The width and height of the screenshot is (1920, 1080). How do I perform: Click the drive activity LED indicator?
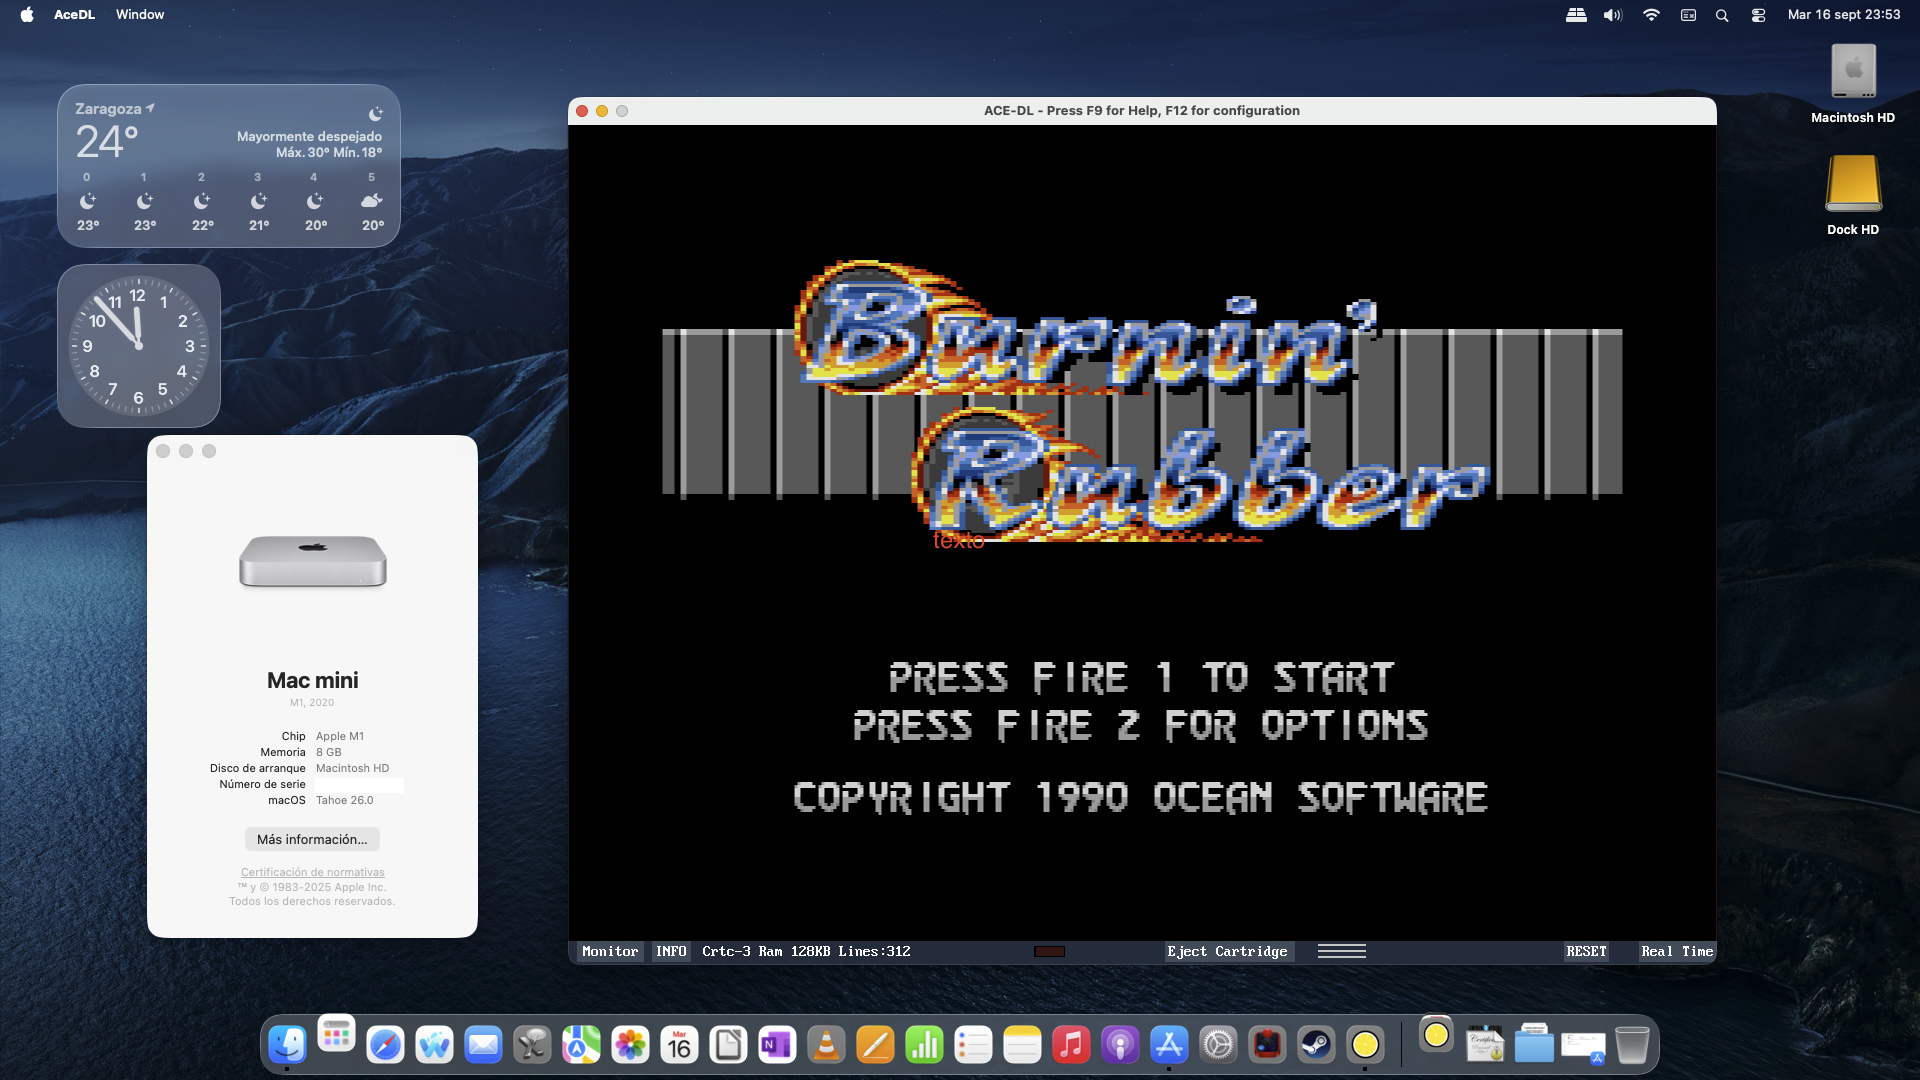point(1049,951)
